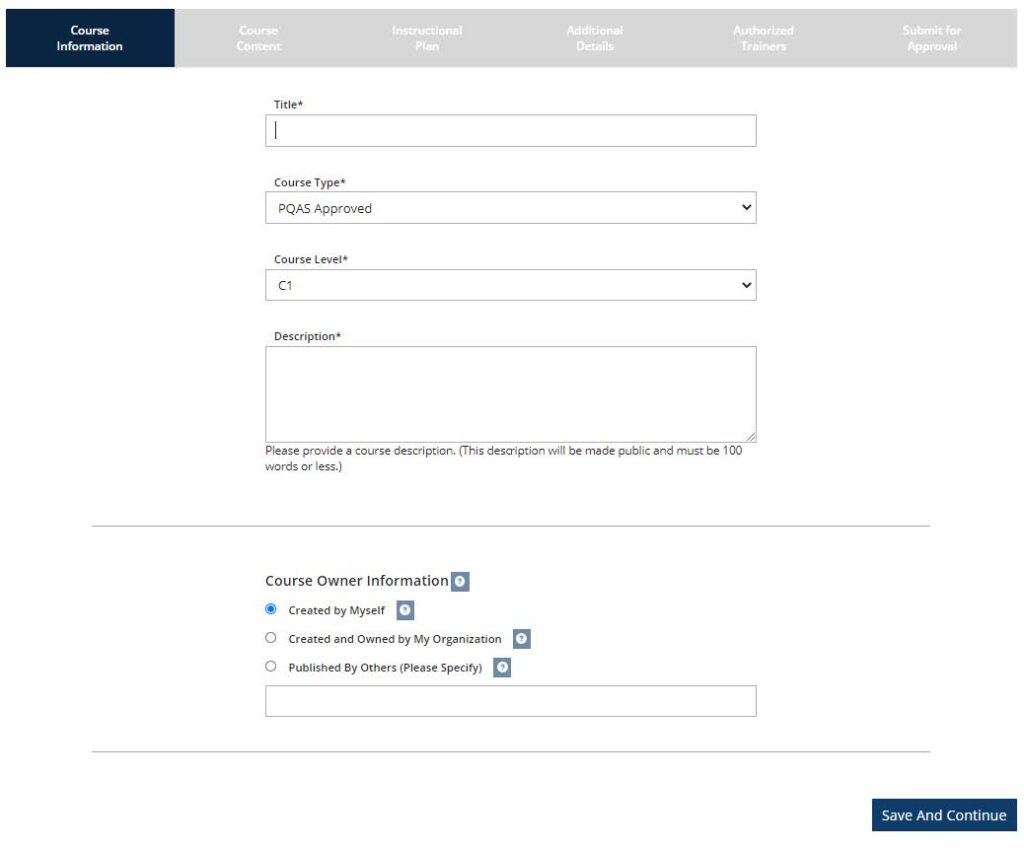Go to the Additional Details tab

coord(594,38)
